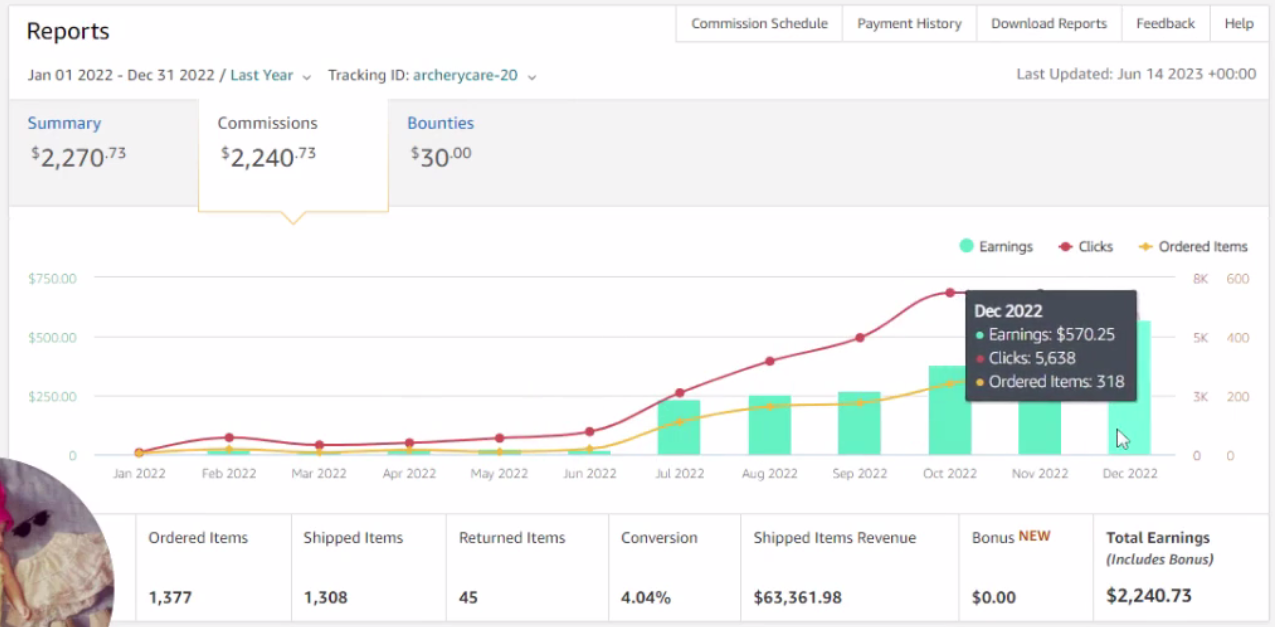The height and width of the screenshot is (627, 1275).
Task: Open Payment History
Action: point(909,24)
